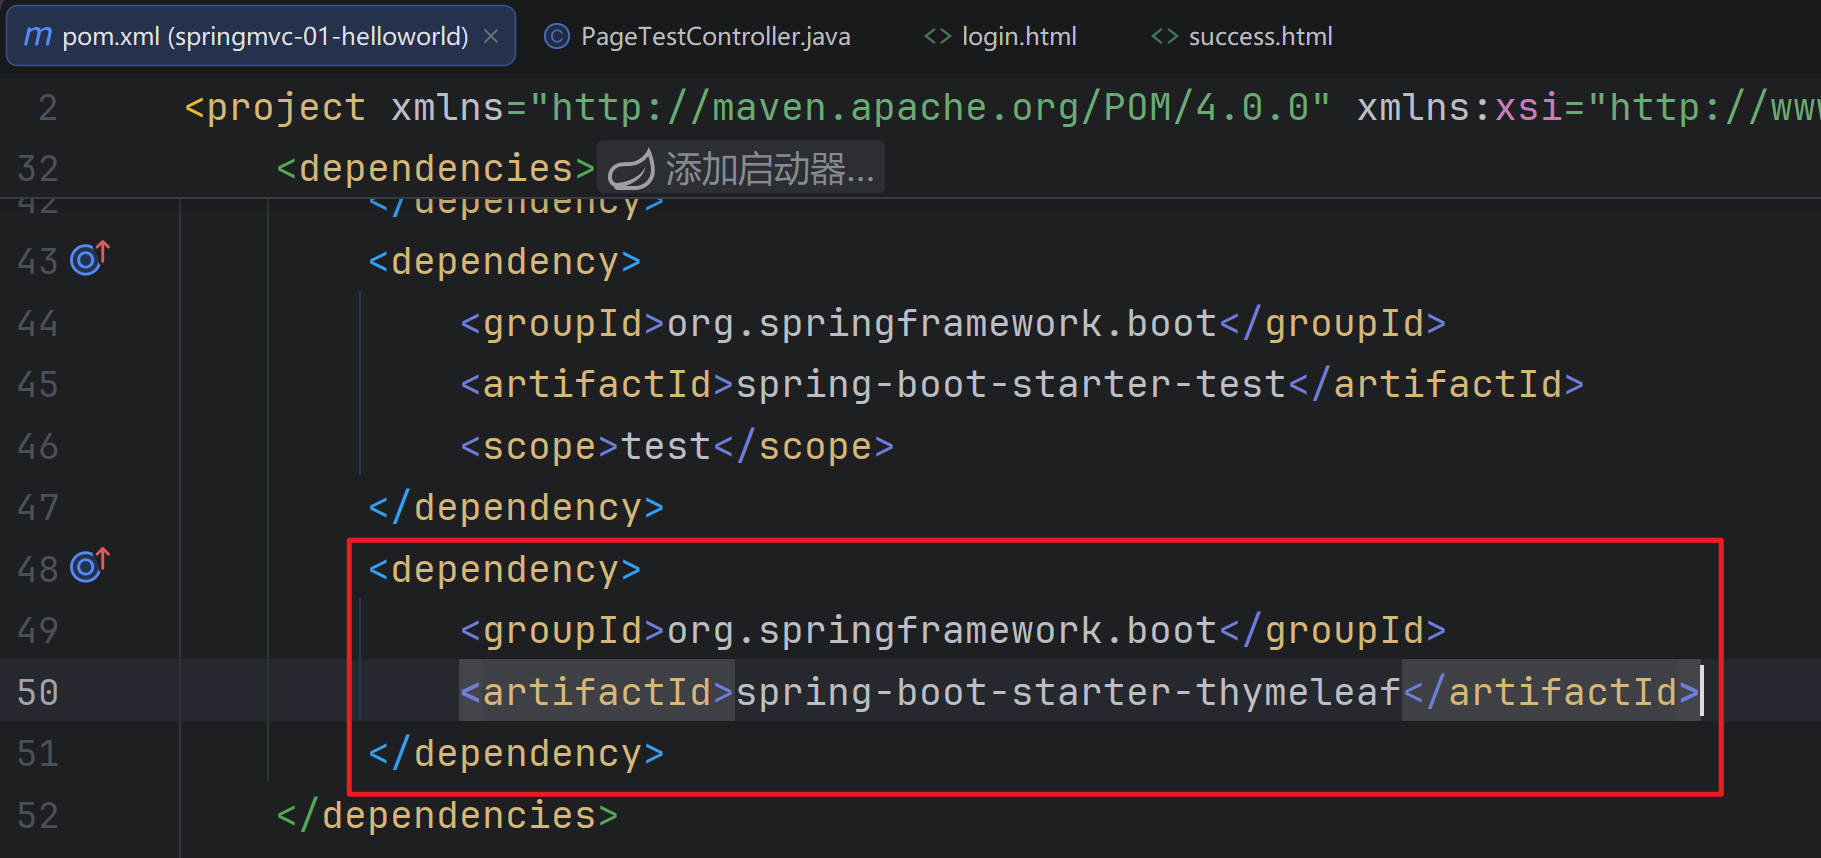Click org.springframework.boot groupId on line 49
This screenshot has height=858, width=1821.
[x=941, y=630]
